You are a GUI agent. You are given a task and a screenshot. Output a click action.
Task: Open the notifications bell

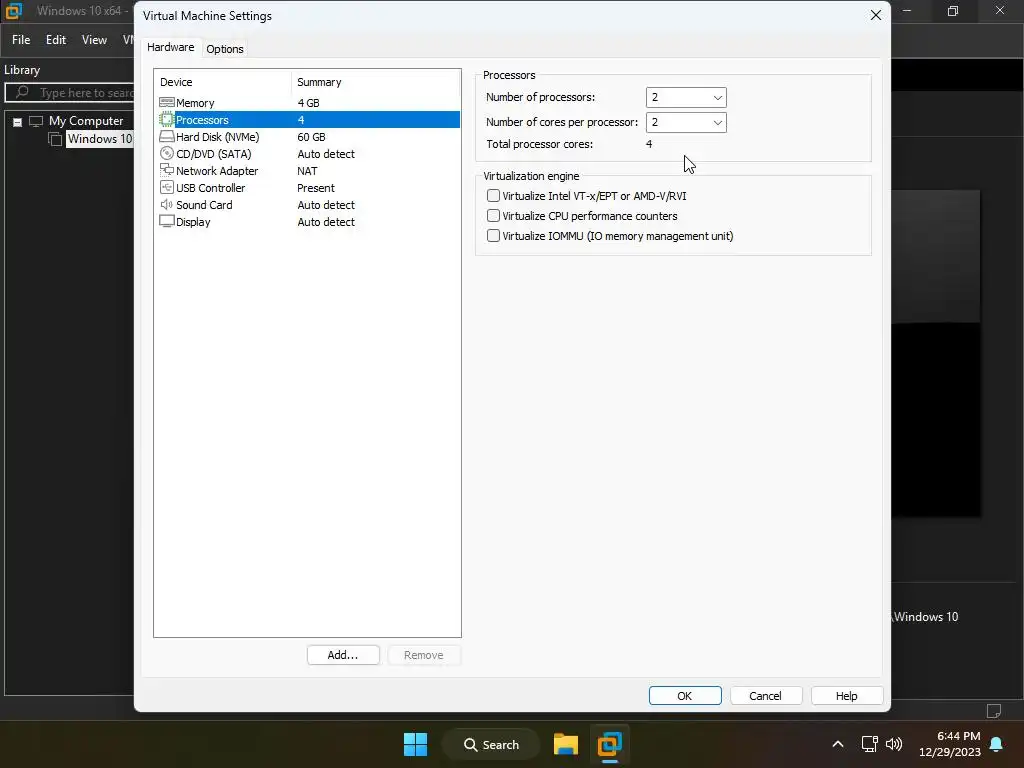tap(997, 744)
